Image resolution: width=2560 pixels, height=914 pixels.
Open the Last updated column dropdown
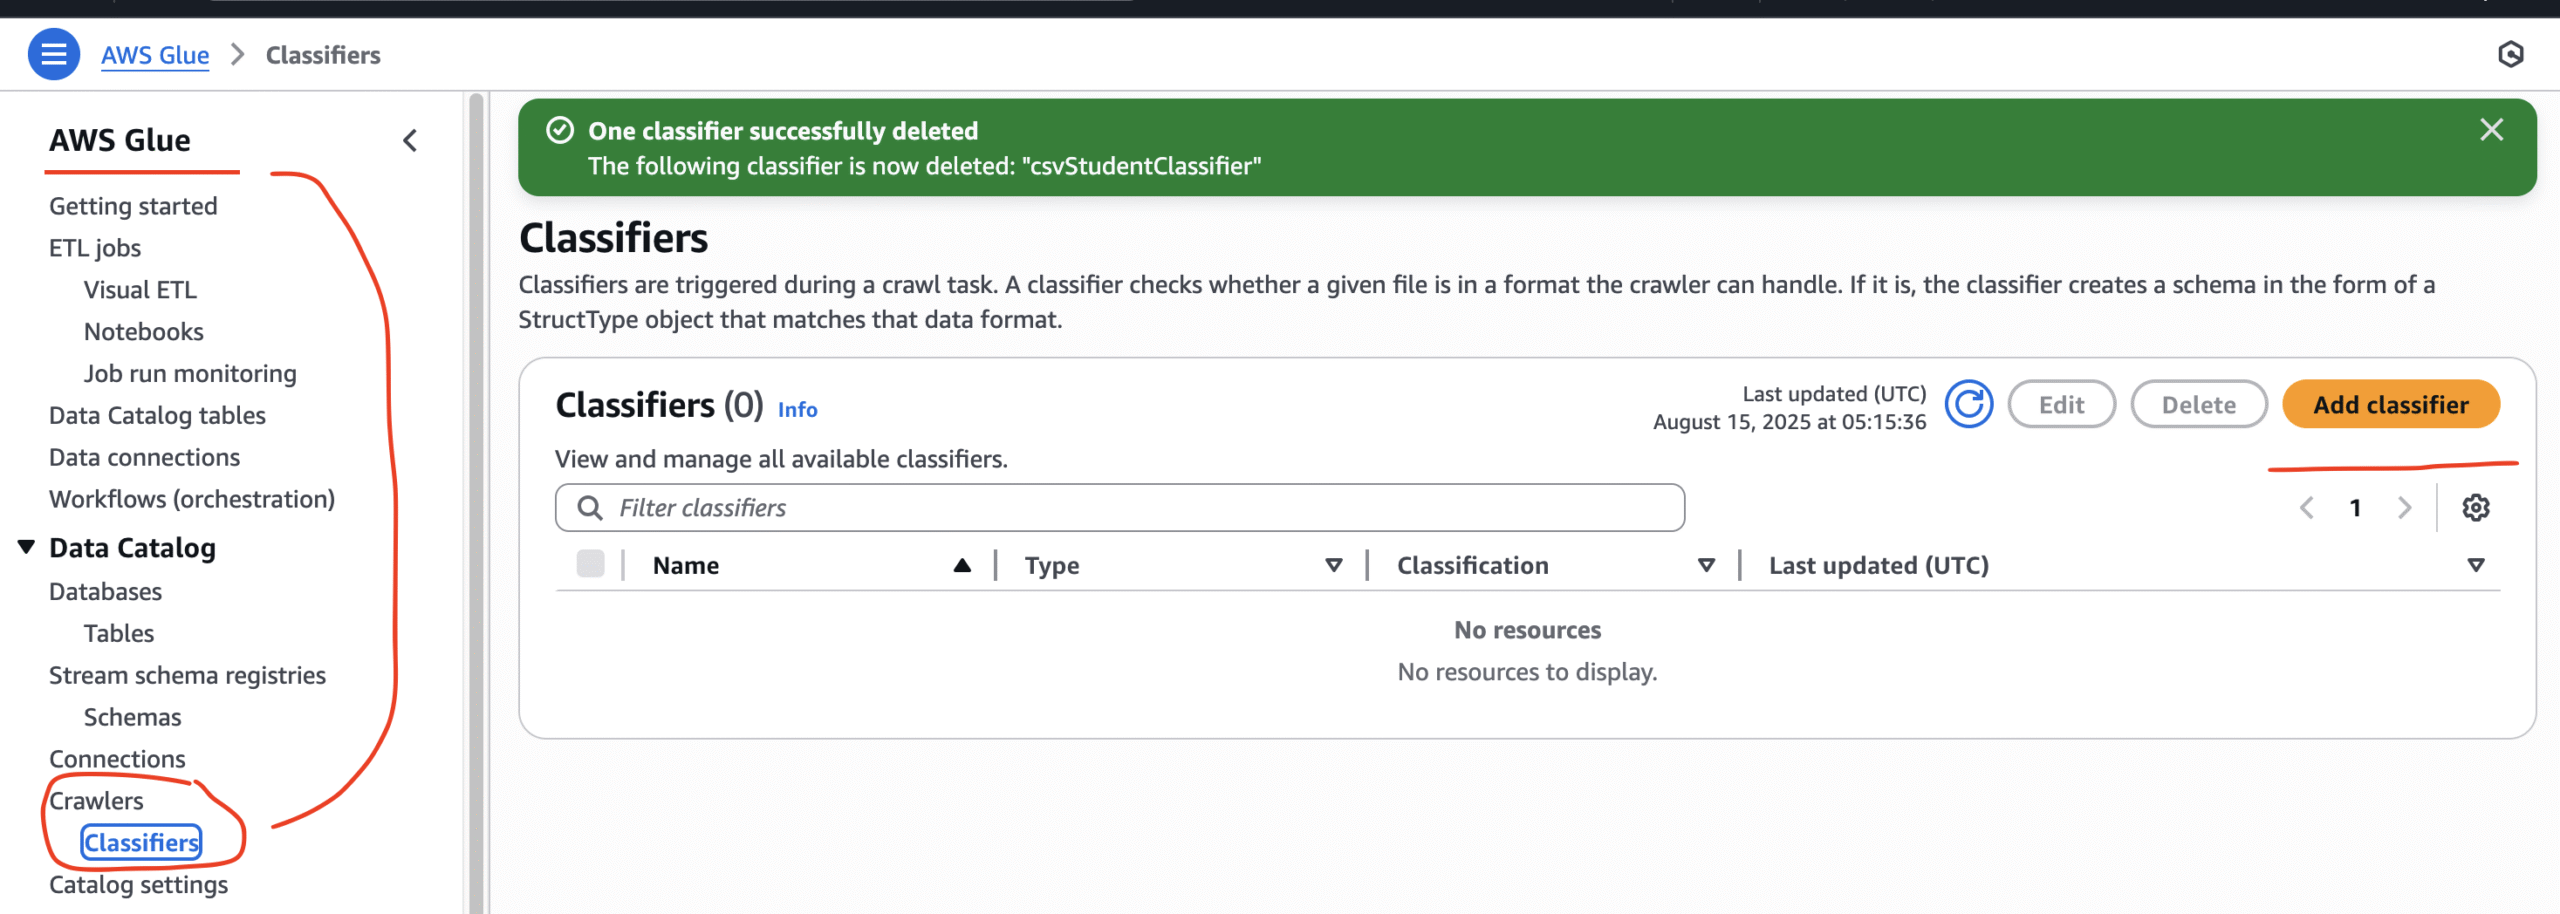tap(2474, 564)
